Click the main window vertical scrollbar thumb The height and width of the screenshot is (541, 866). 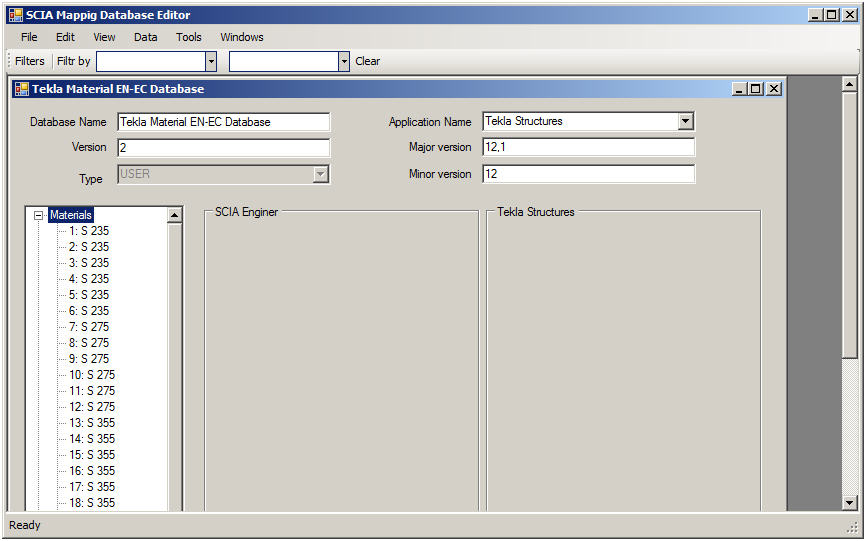pyautogui.click(x=850, y=225)
